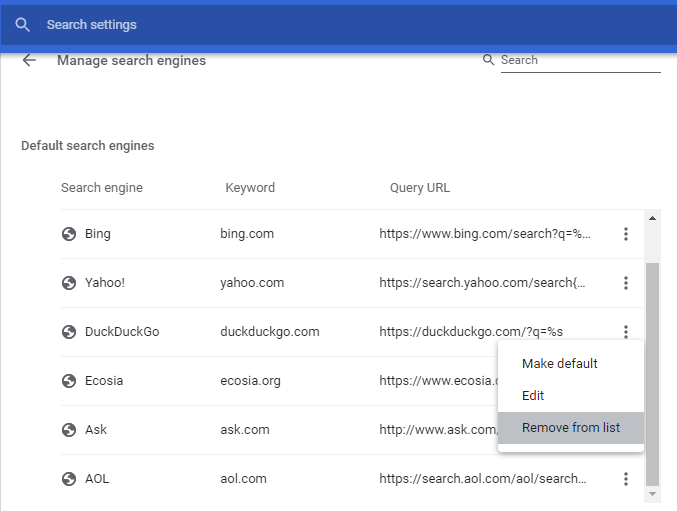Click the globe icon beside DuckDuckGo
This screenshot has height=511, width=677.
tap(69, 332)
